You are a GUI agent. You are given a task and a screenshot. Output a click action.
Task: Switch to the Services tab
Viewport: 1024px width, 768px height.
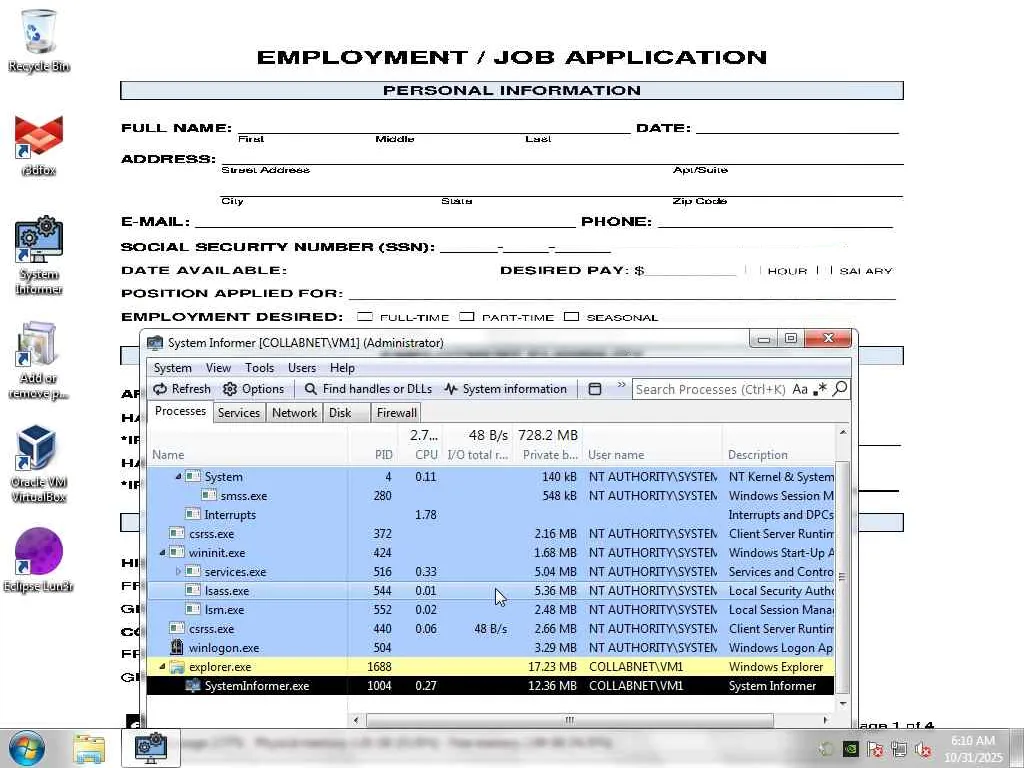pos(238,413)
